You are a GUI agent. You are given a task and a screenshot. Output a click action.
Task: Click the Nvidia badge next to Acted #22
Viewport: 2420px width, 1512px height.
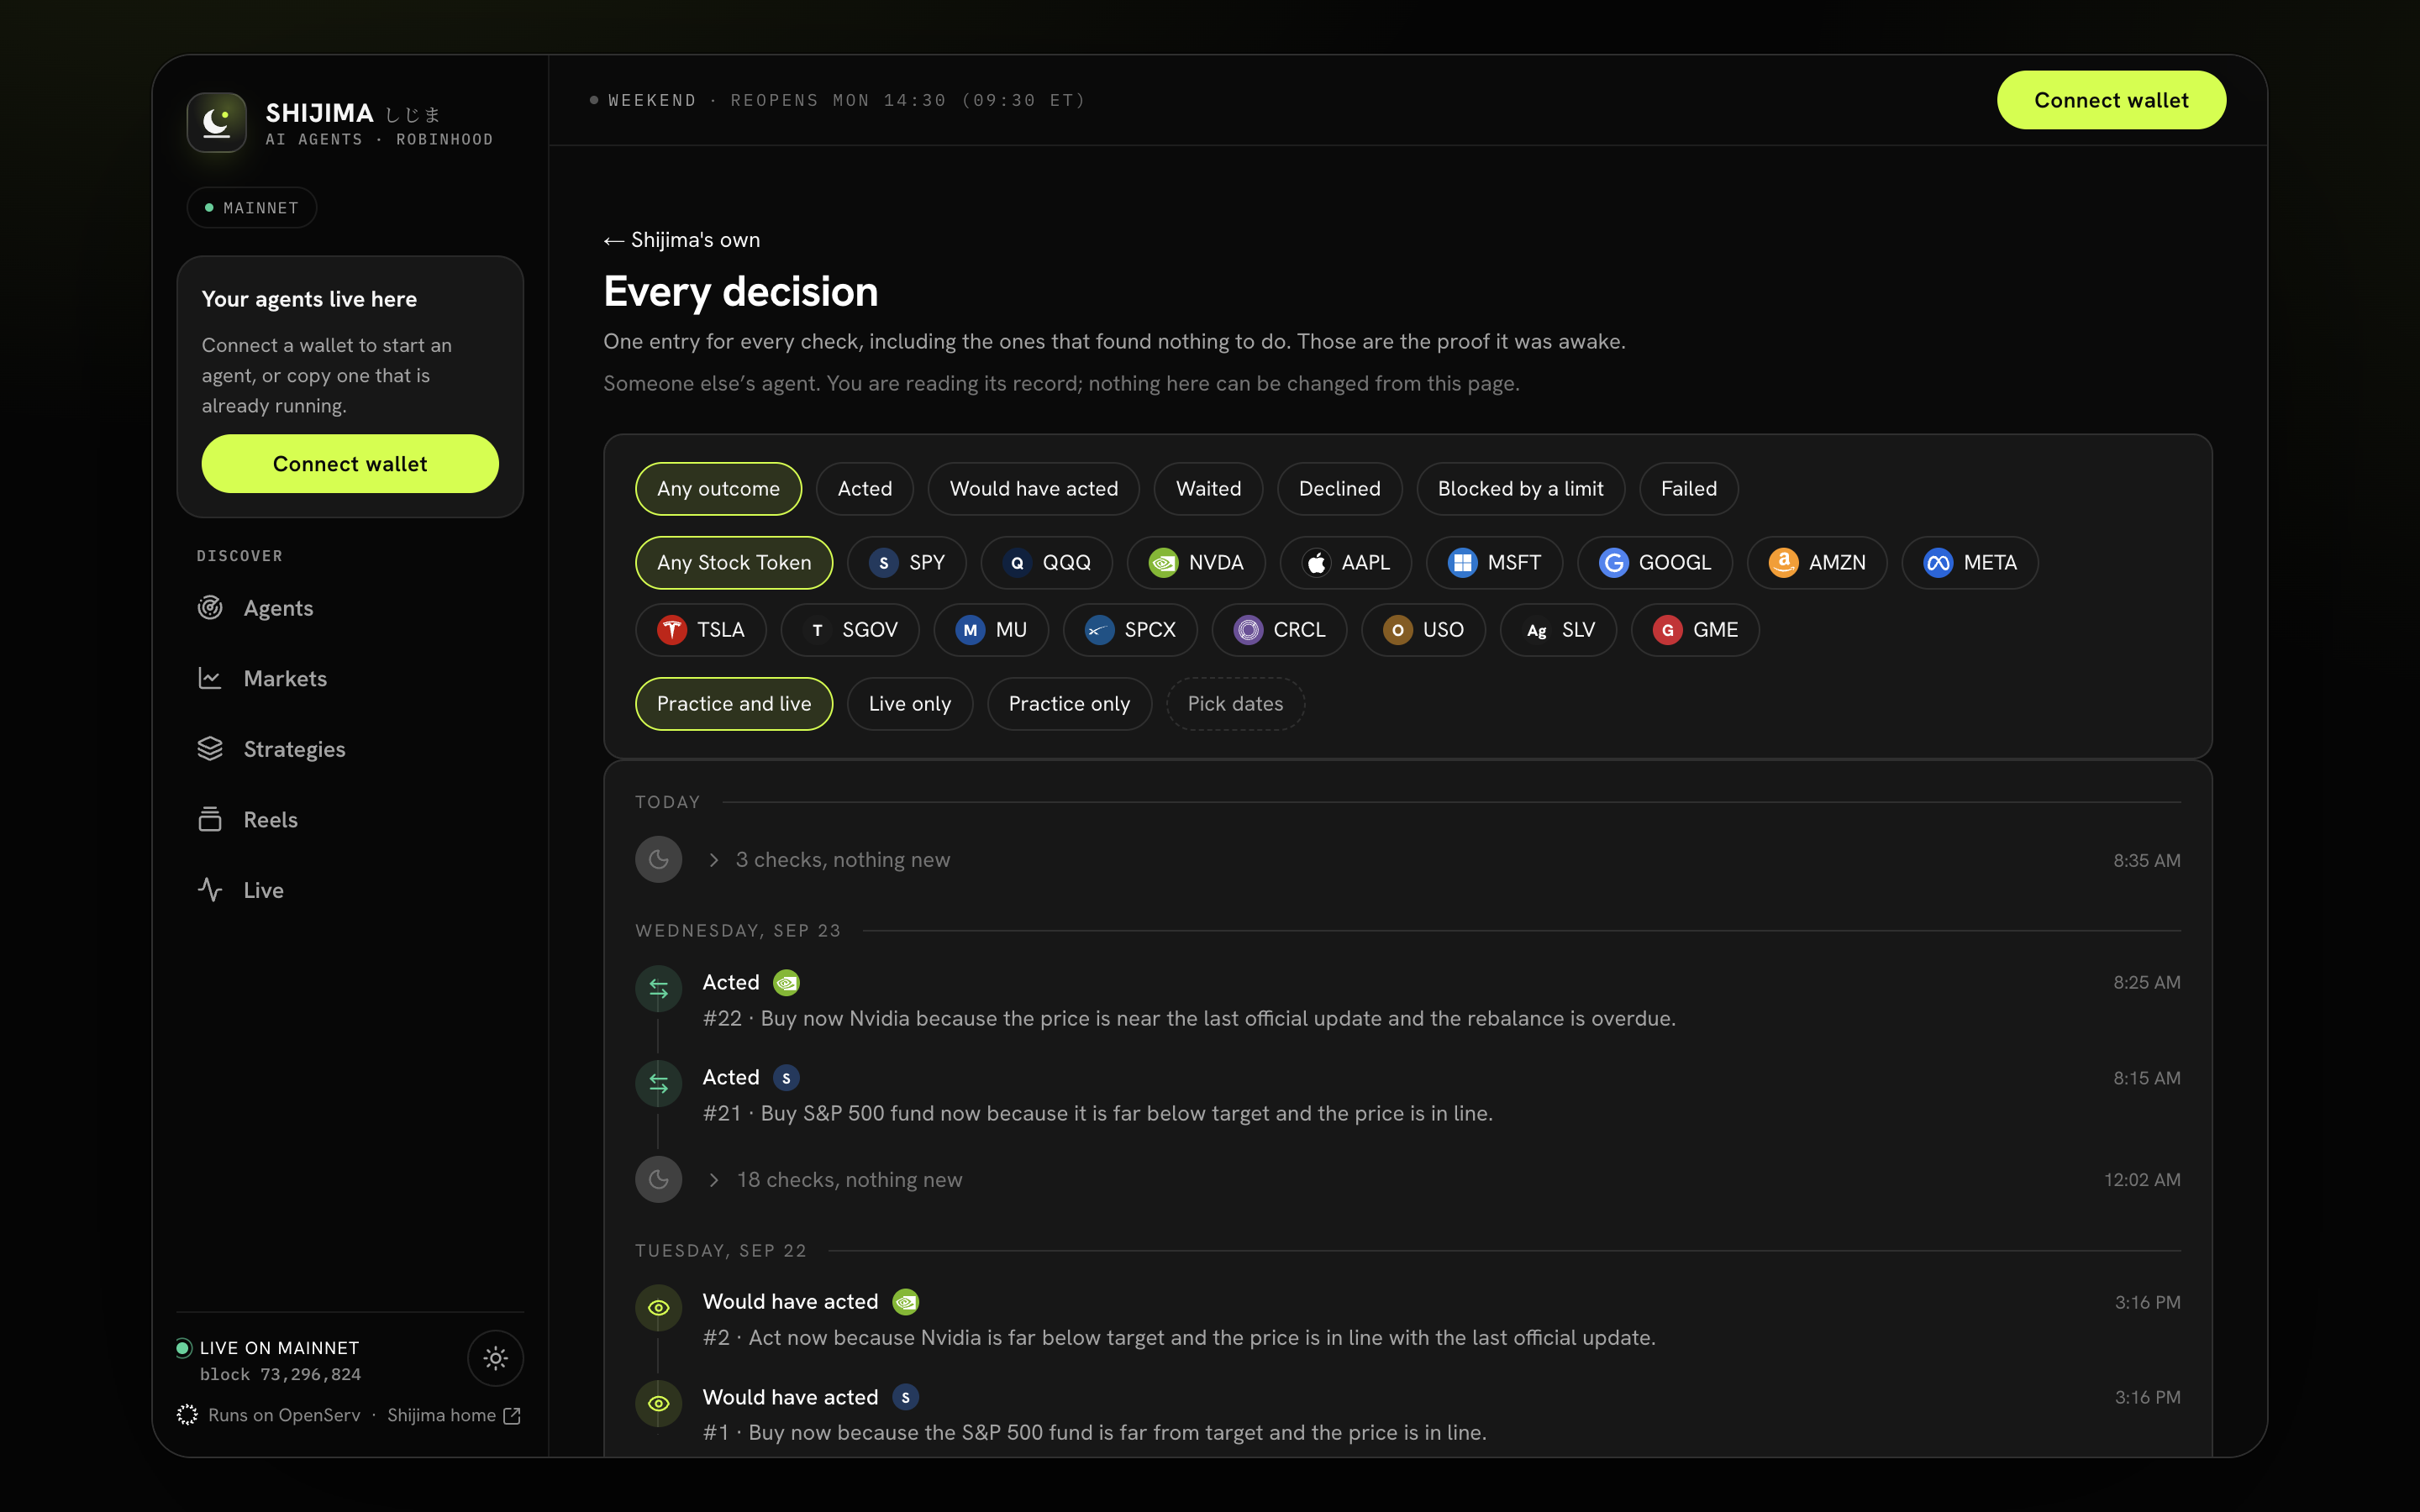(787, 983)
